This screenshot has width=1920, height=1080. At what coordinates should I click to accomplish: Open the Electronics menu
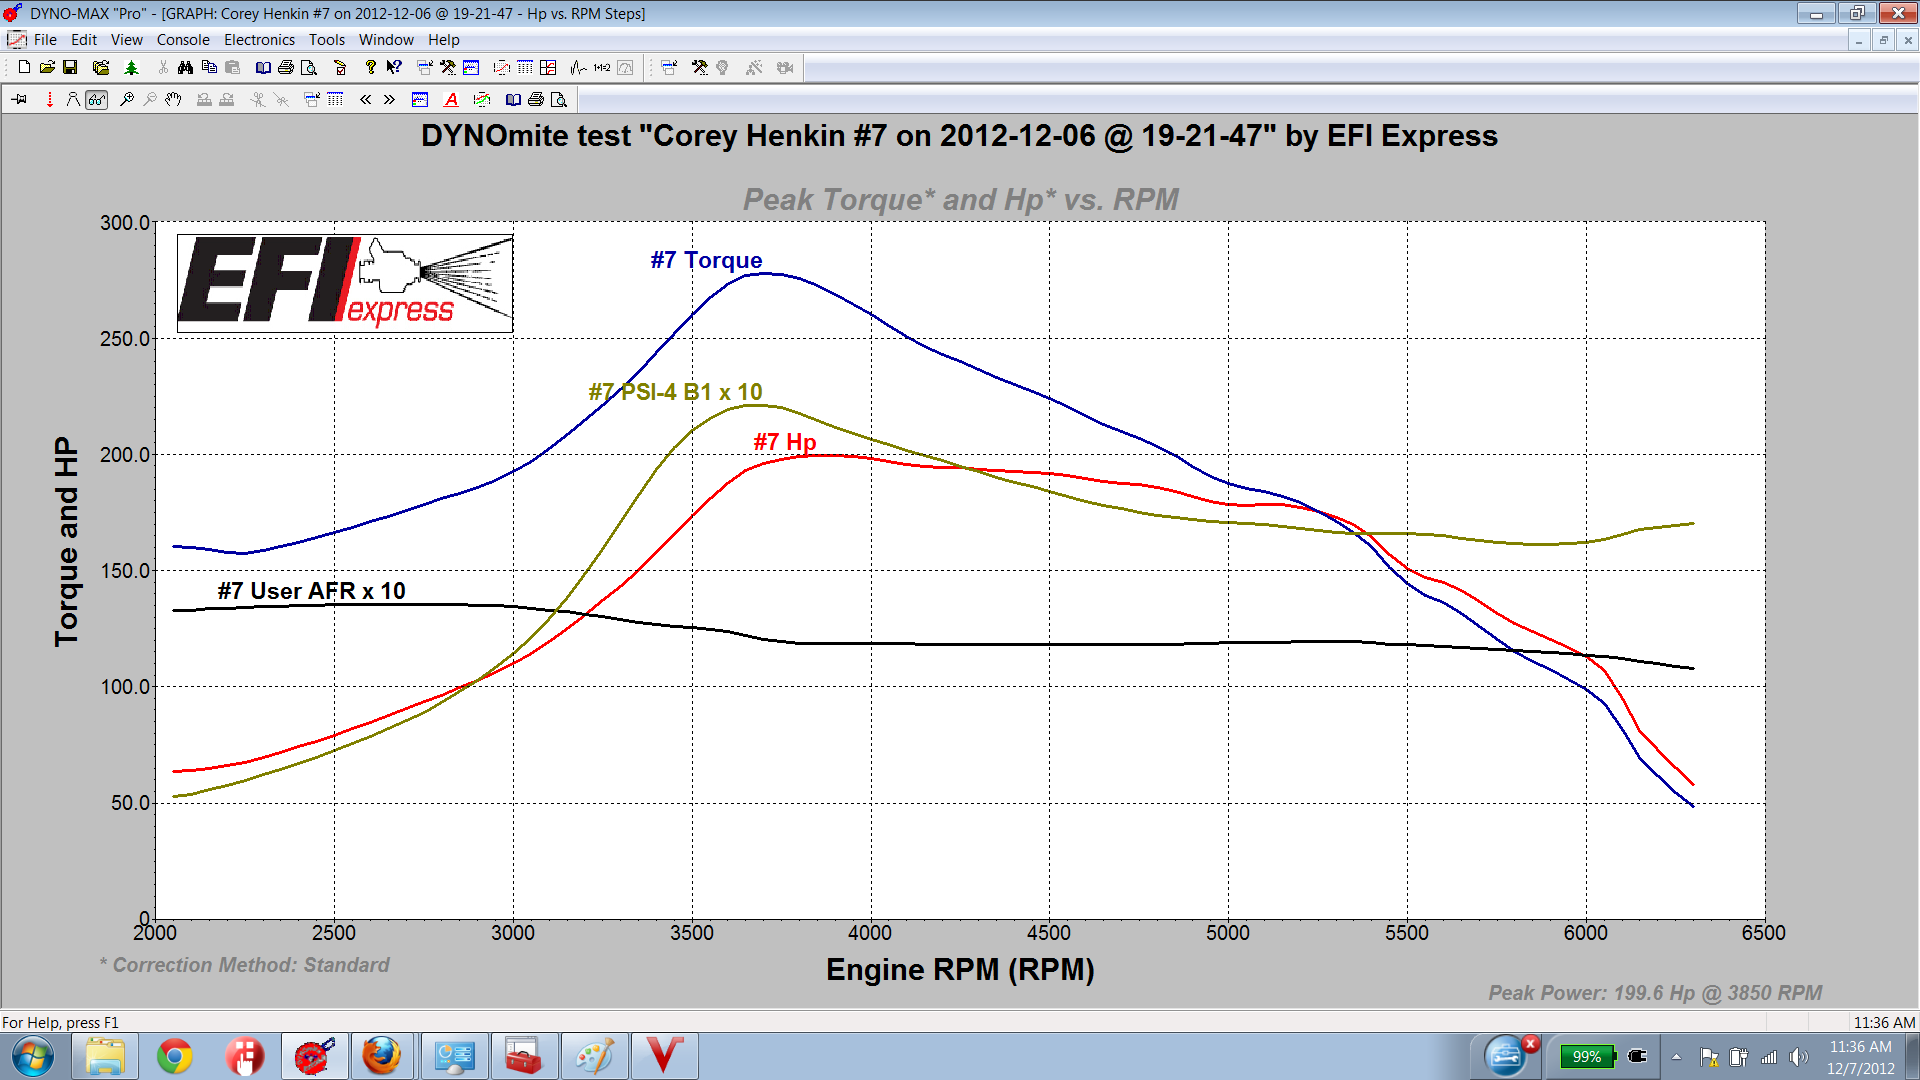259,40
